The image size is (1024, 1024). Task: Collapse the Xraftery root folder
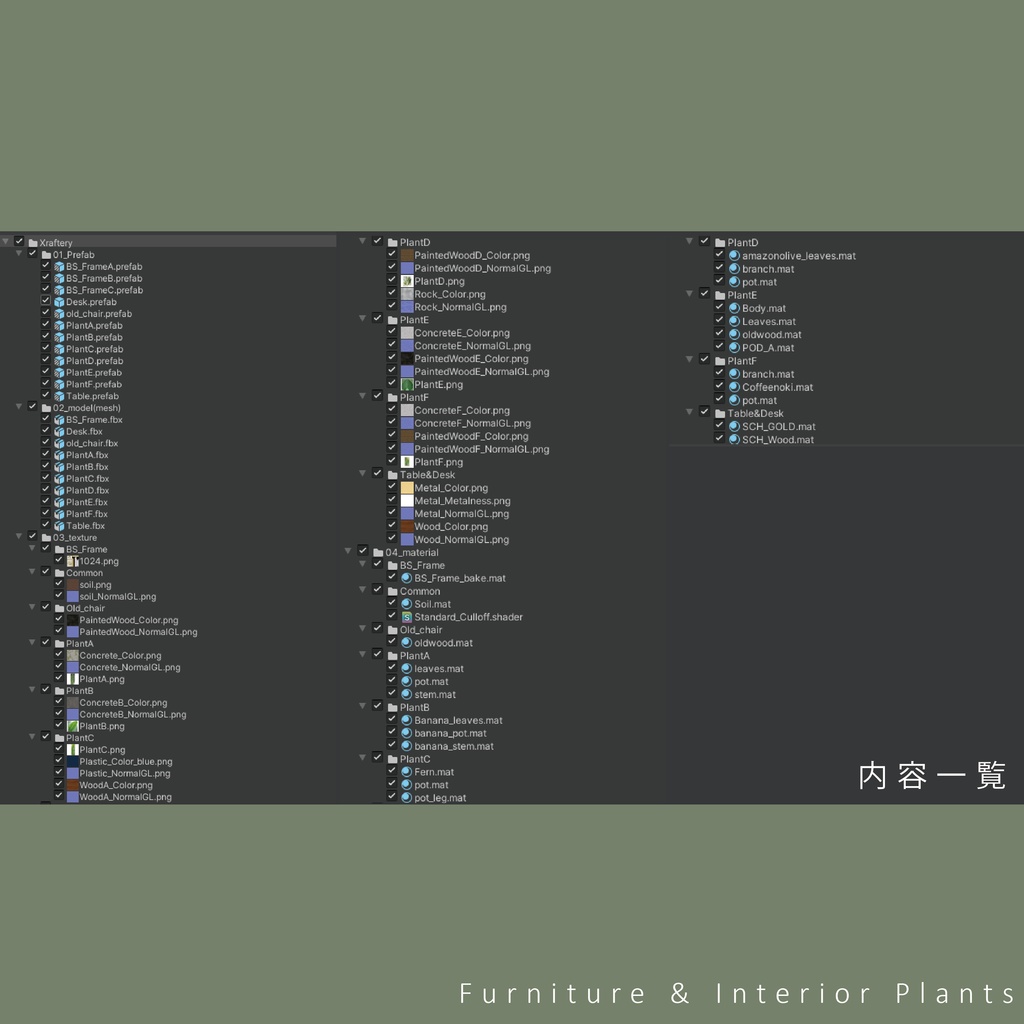[x=5, y=242]
